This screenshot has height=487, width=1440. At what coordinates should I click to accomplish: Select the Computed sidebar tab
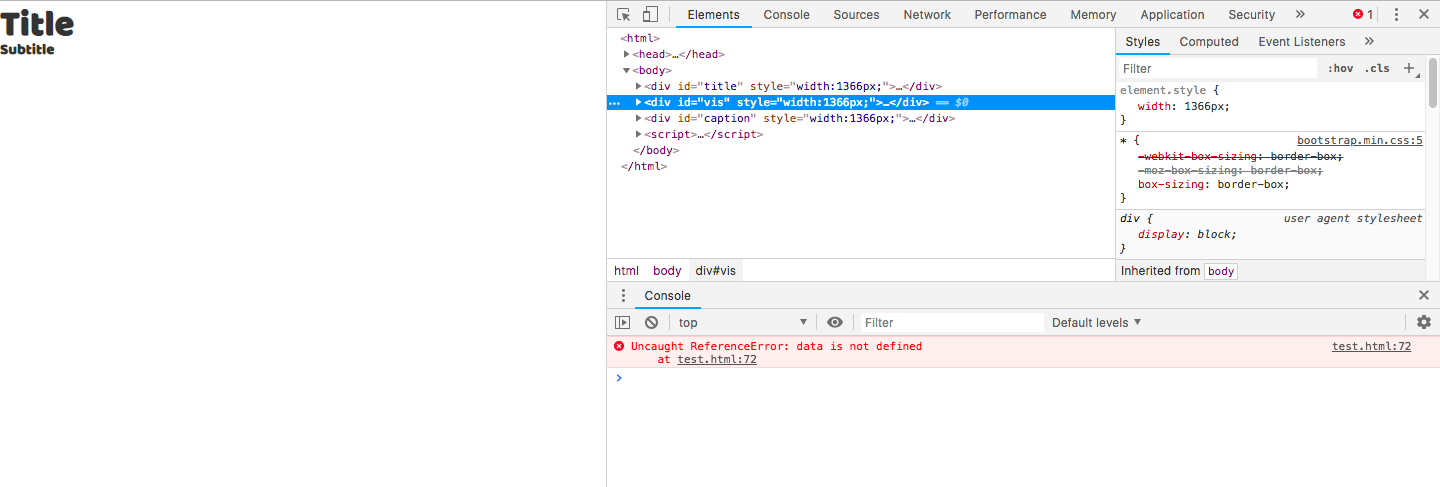tap(1208, 41)
